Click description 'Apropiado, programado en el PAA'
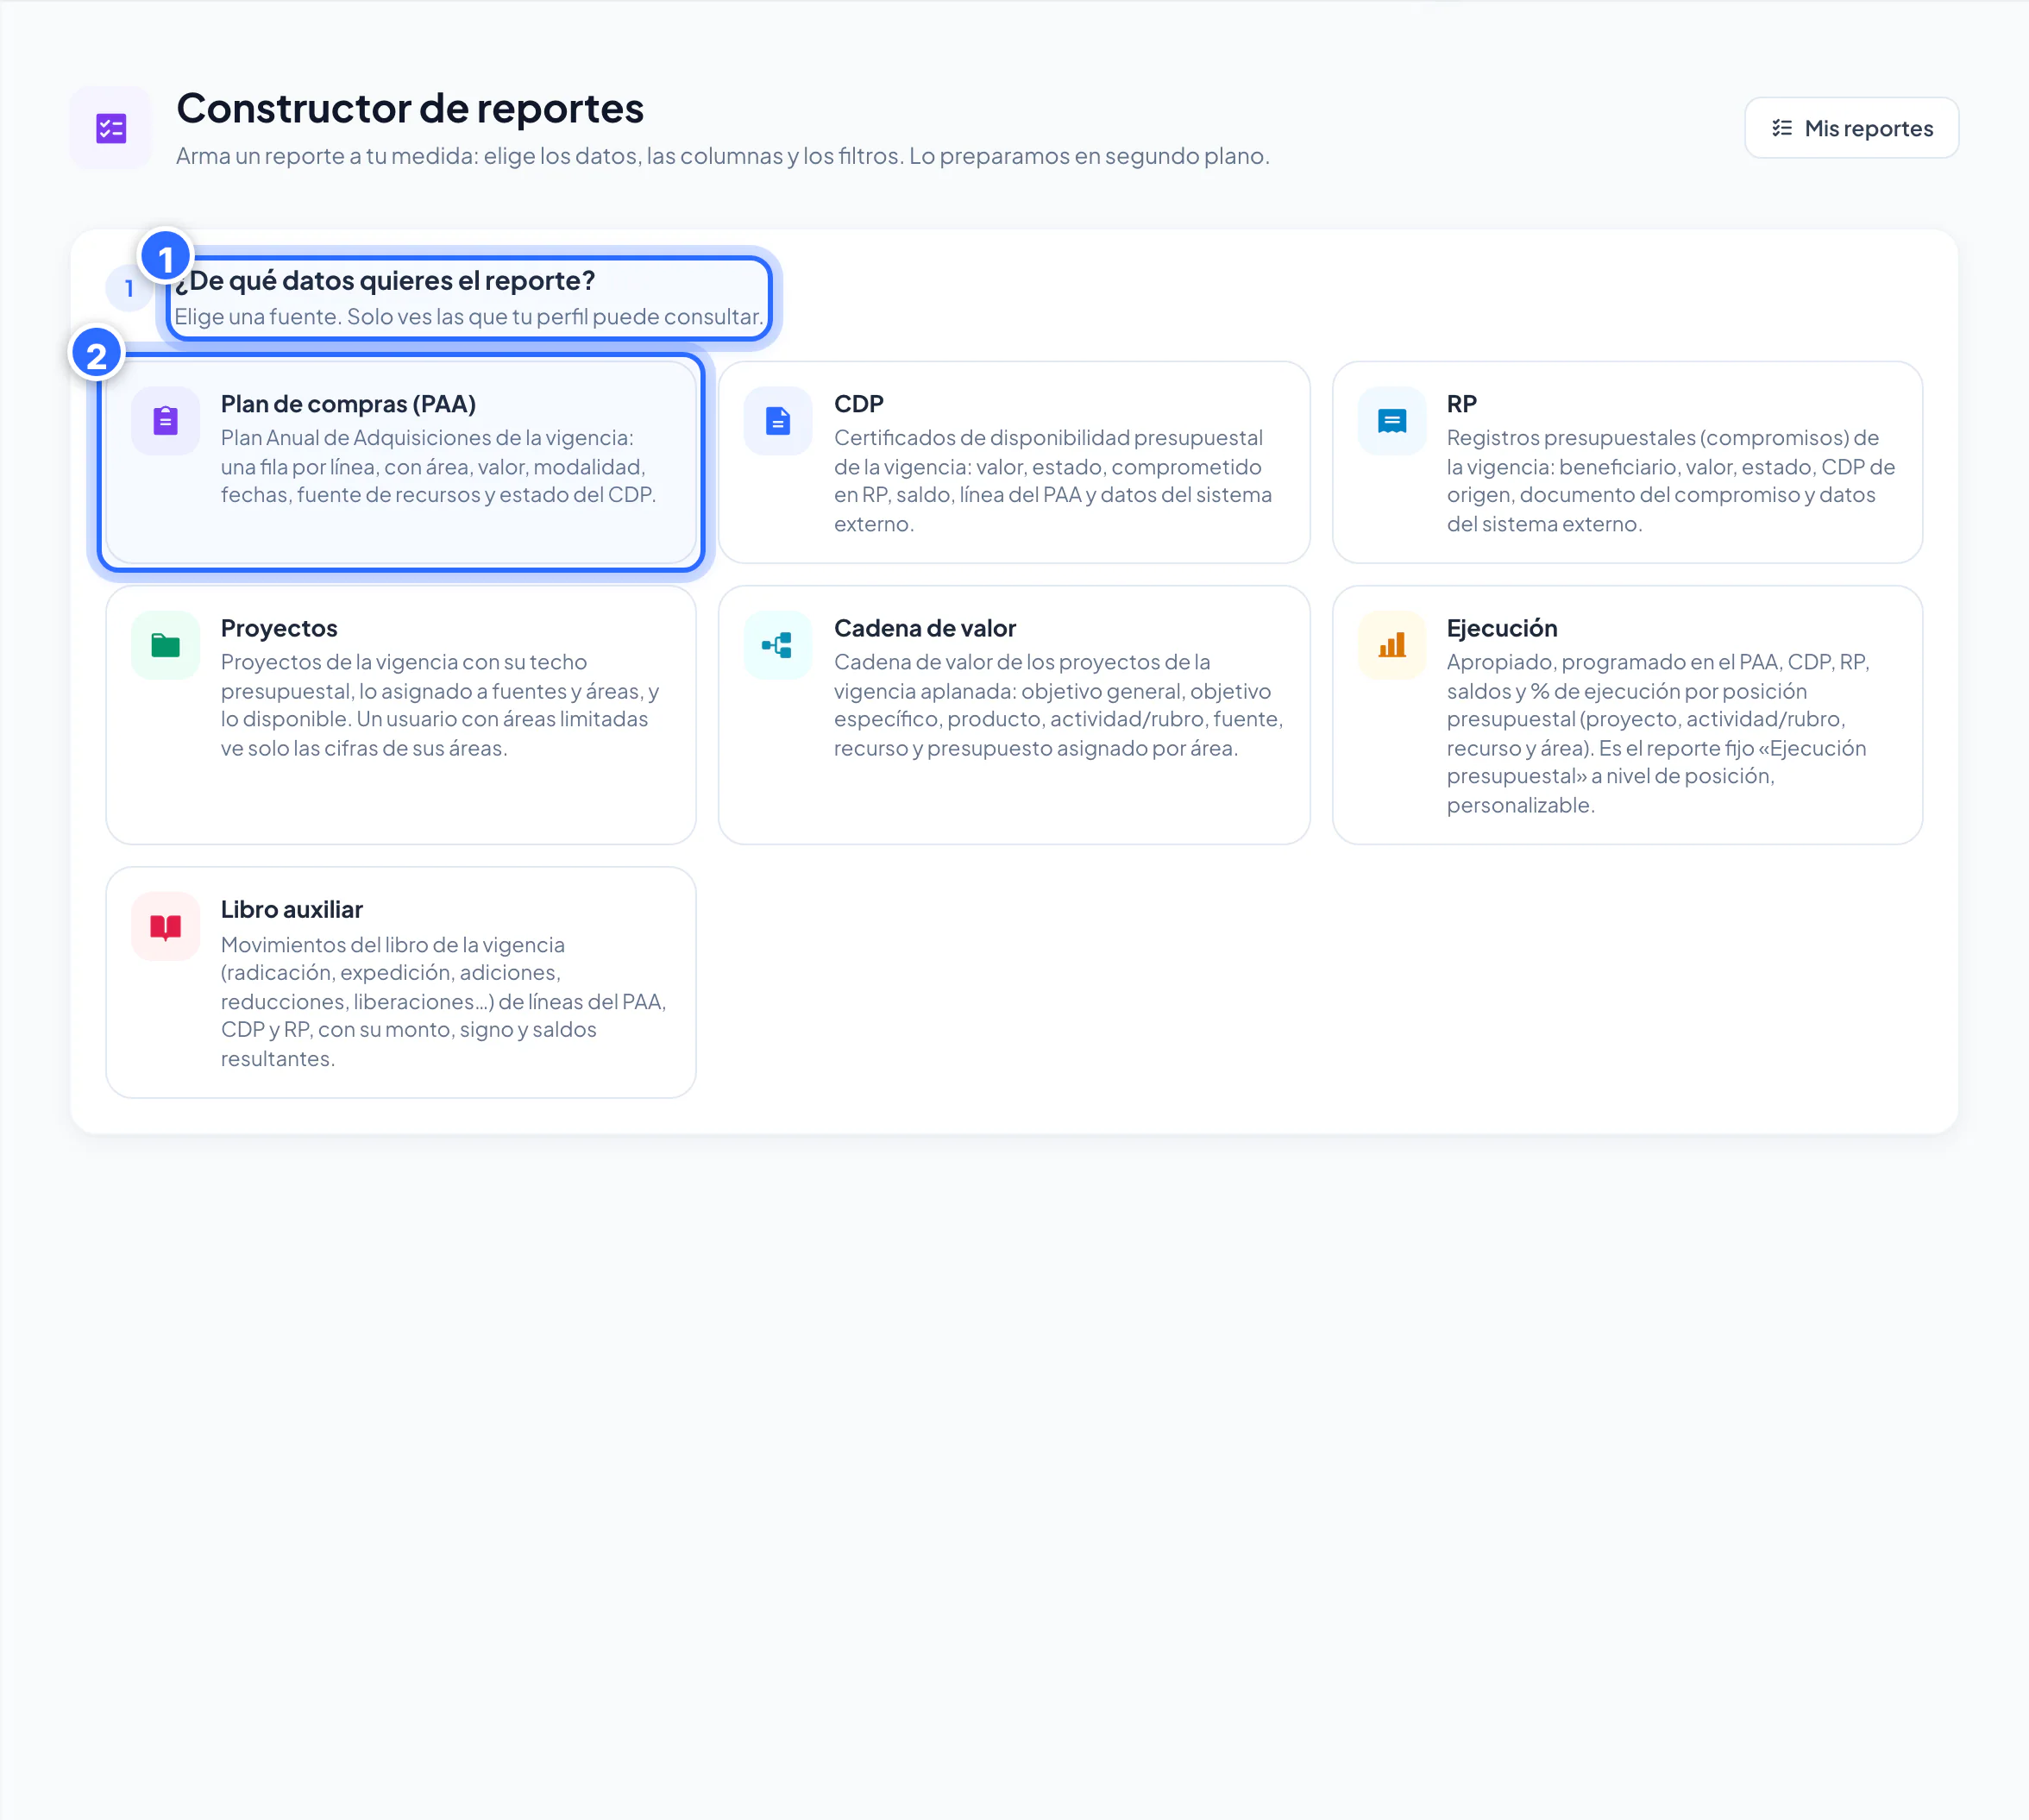 (x=1613, y=662)
